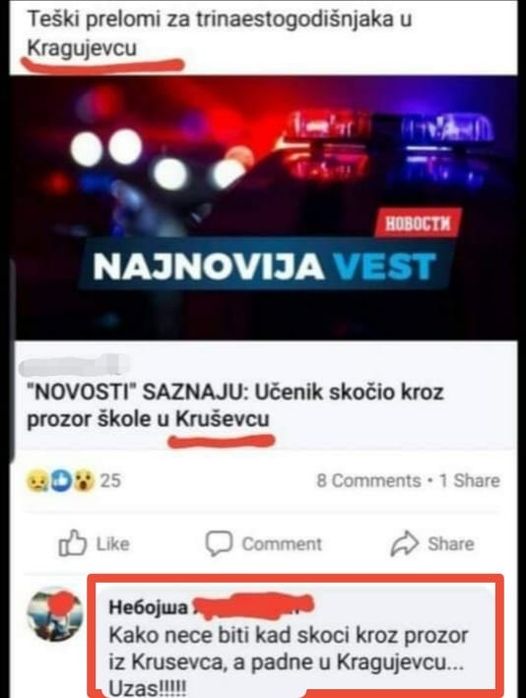Select the post caption about Kragujevcu
Image resolution: width=526 pixels, height=698 pixels.
click(219, 34)
